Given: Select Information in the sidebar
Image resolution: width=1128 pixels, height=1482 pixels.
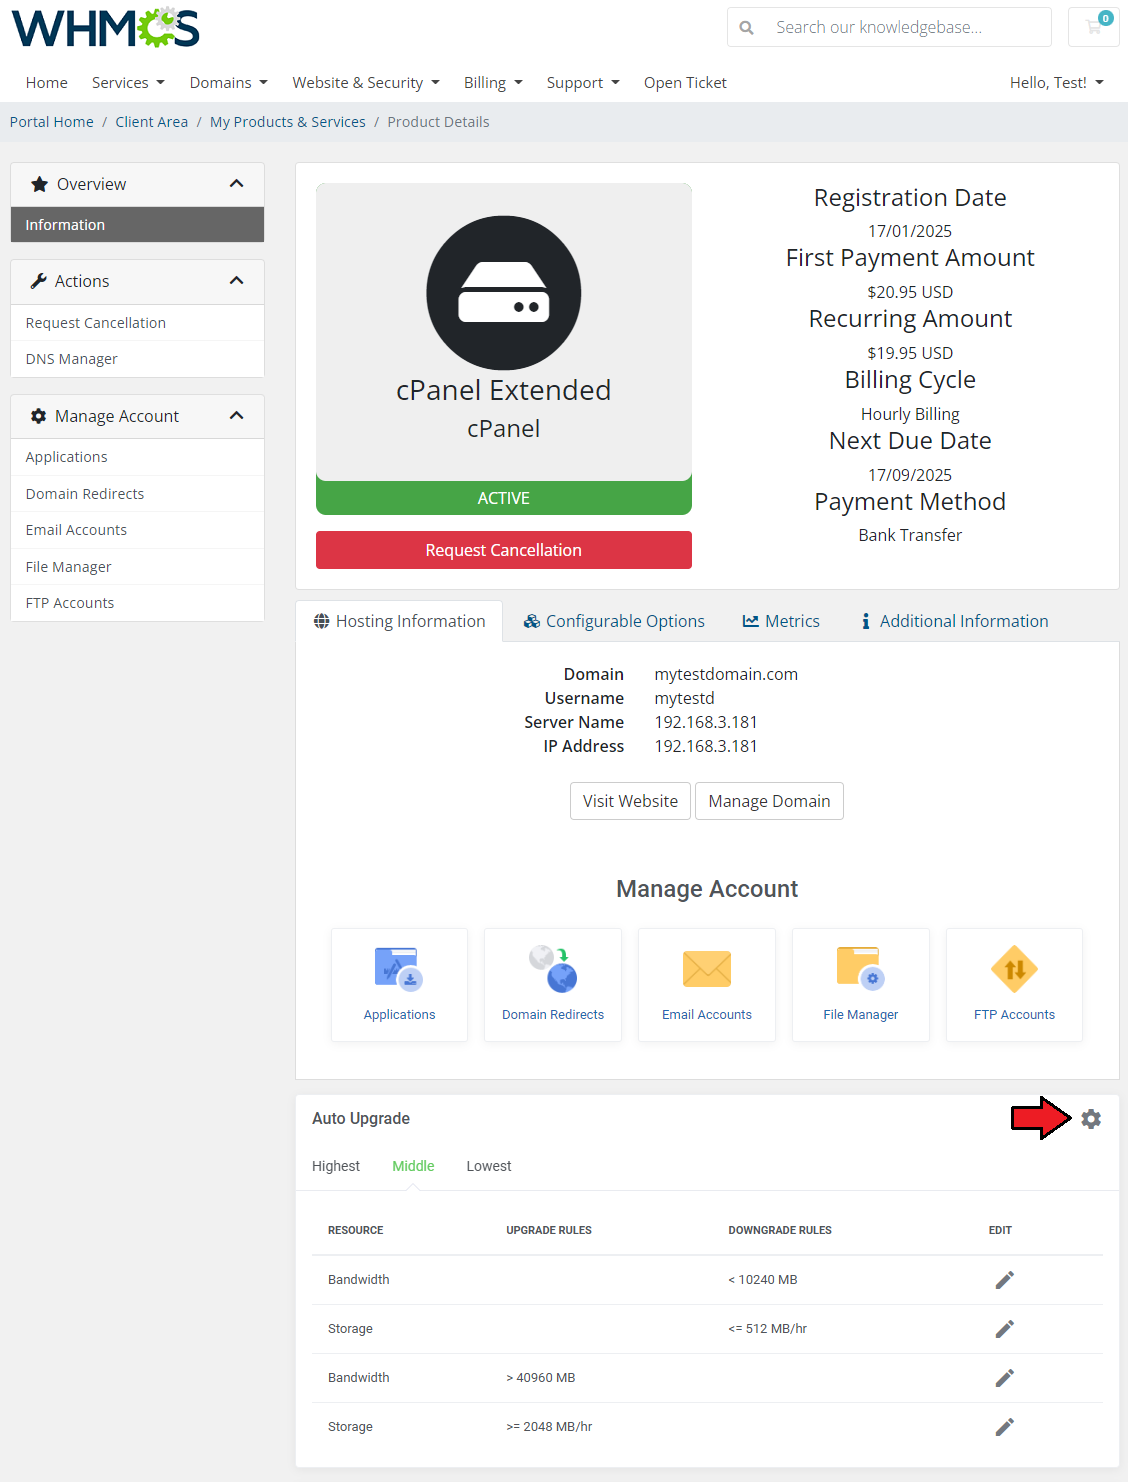Looking at the screenshot, I should point(137,225).
